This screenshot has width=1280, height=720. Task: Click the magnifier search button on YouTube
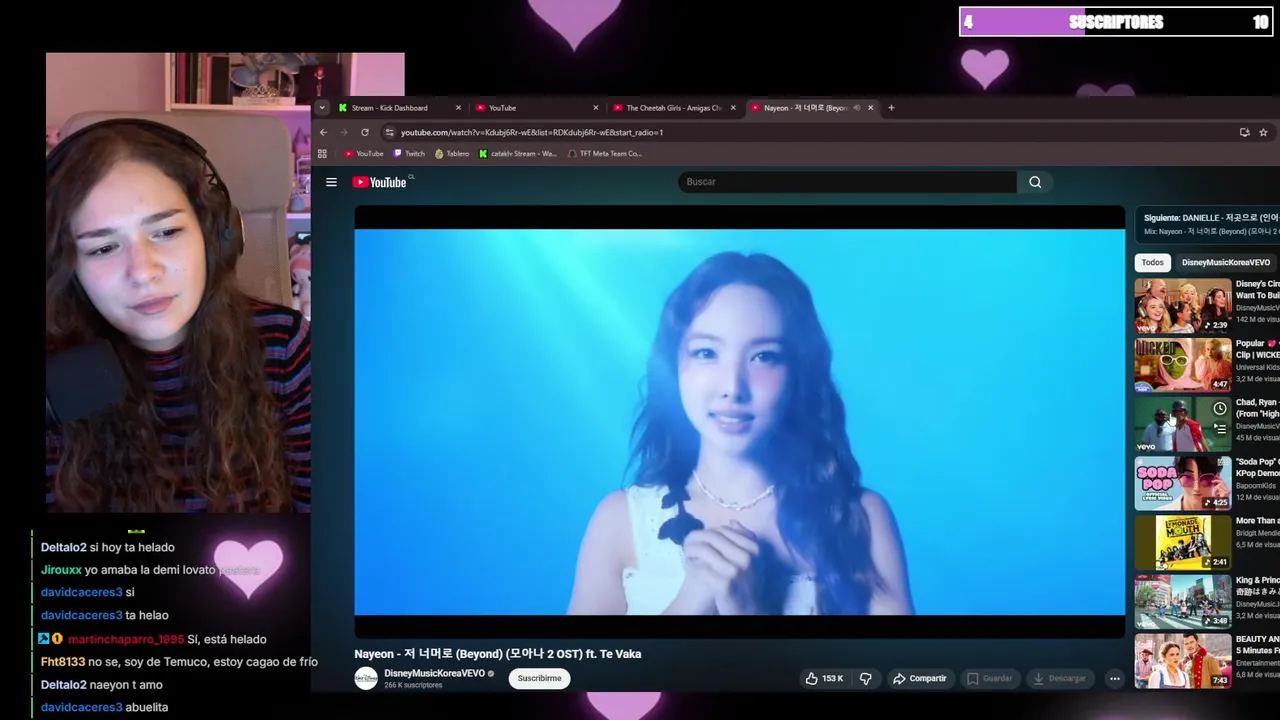click(1035, 182)
